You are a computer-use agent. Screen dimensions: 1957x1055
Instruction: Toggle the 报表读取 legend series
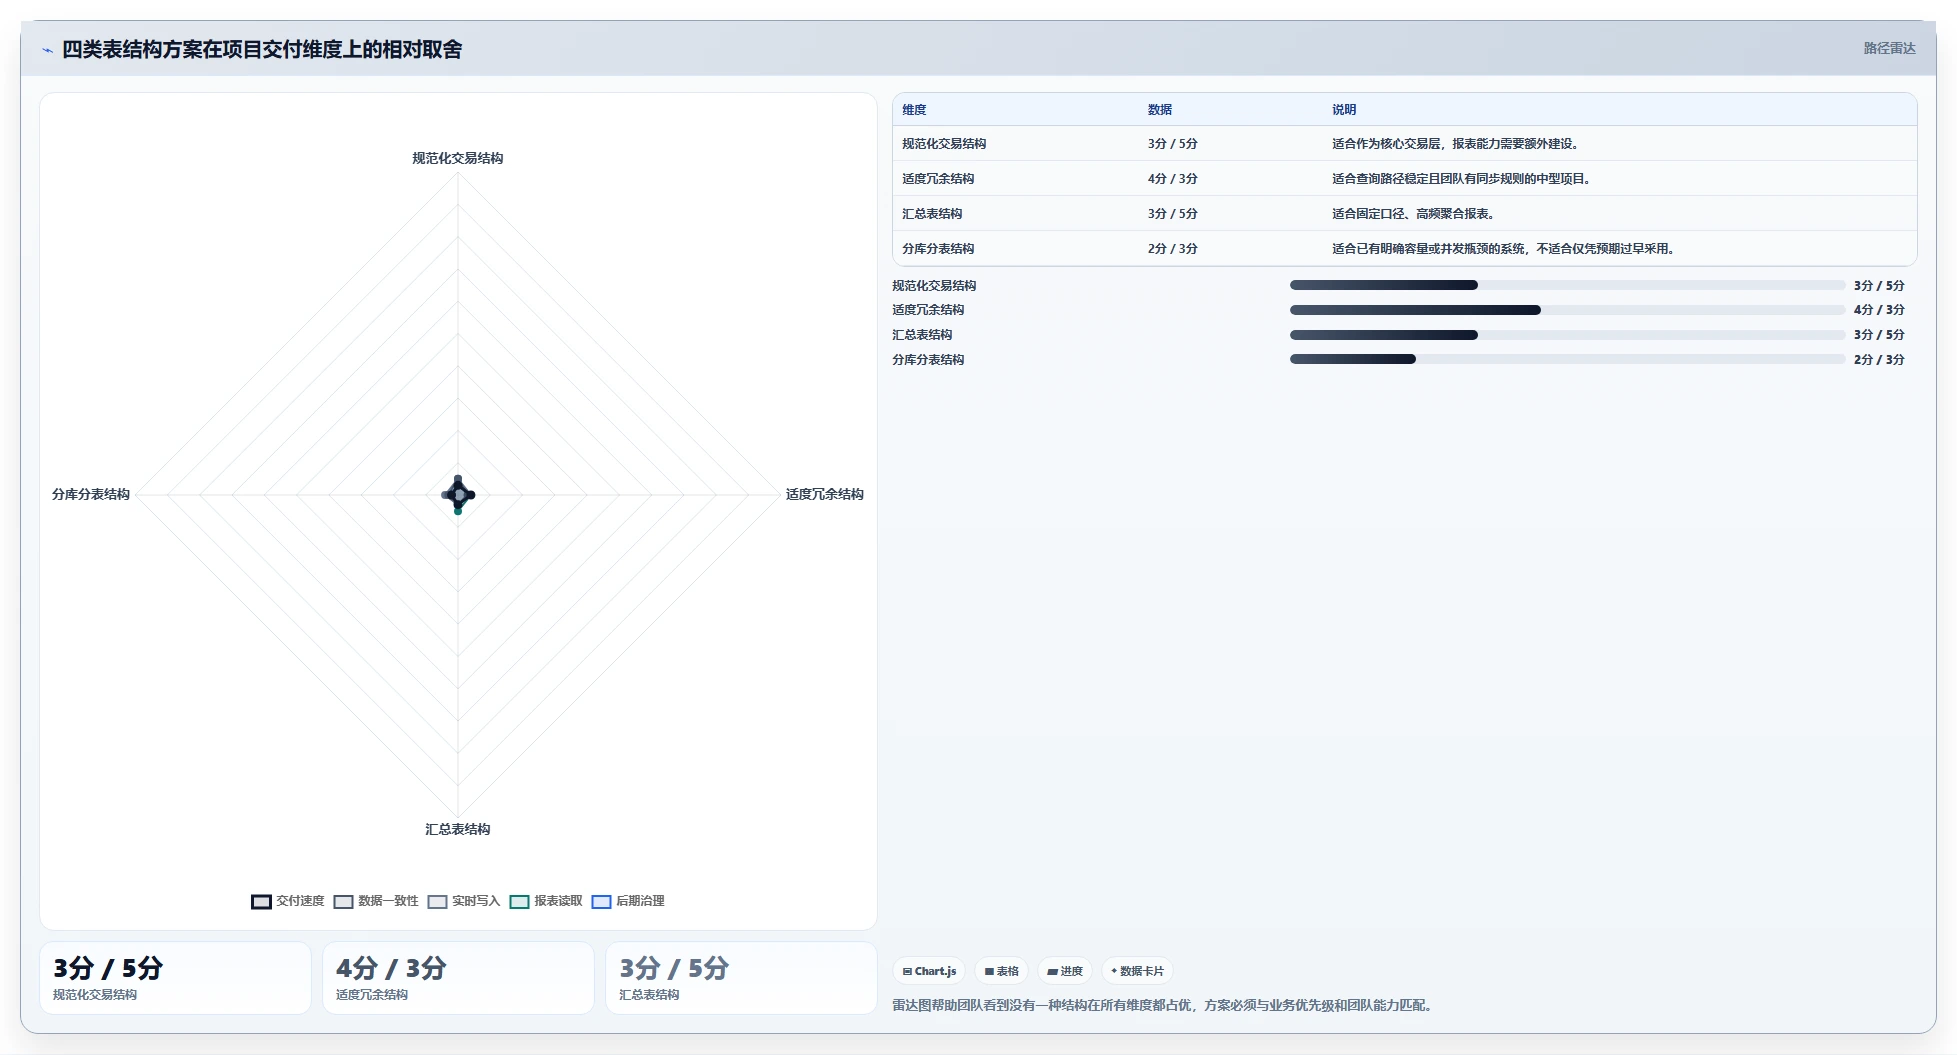click(546, 901)
